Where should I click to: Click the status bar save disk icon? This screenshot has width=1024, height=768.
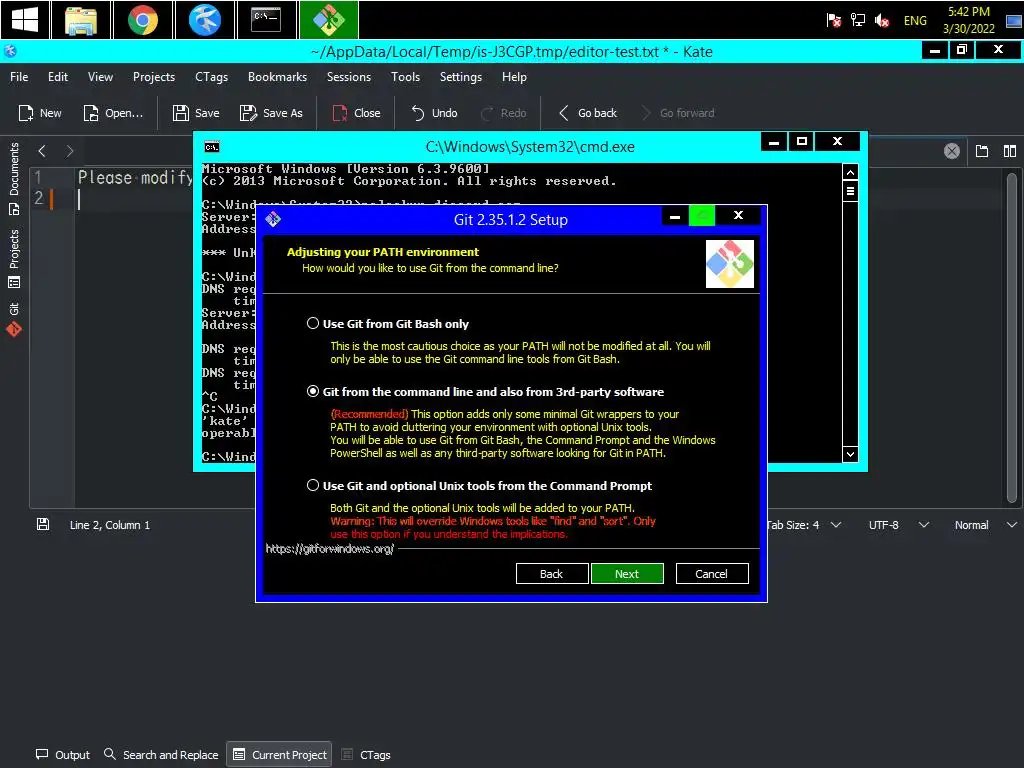[x=43, y=524]
